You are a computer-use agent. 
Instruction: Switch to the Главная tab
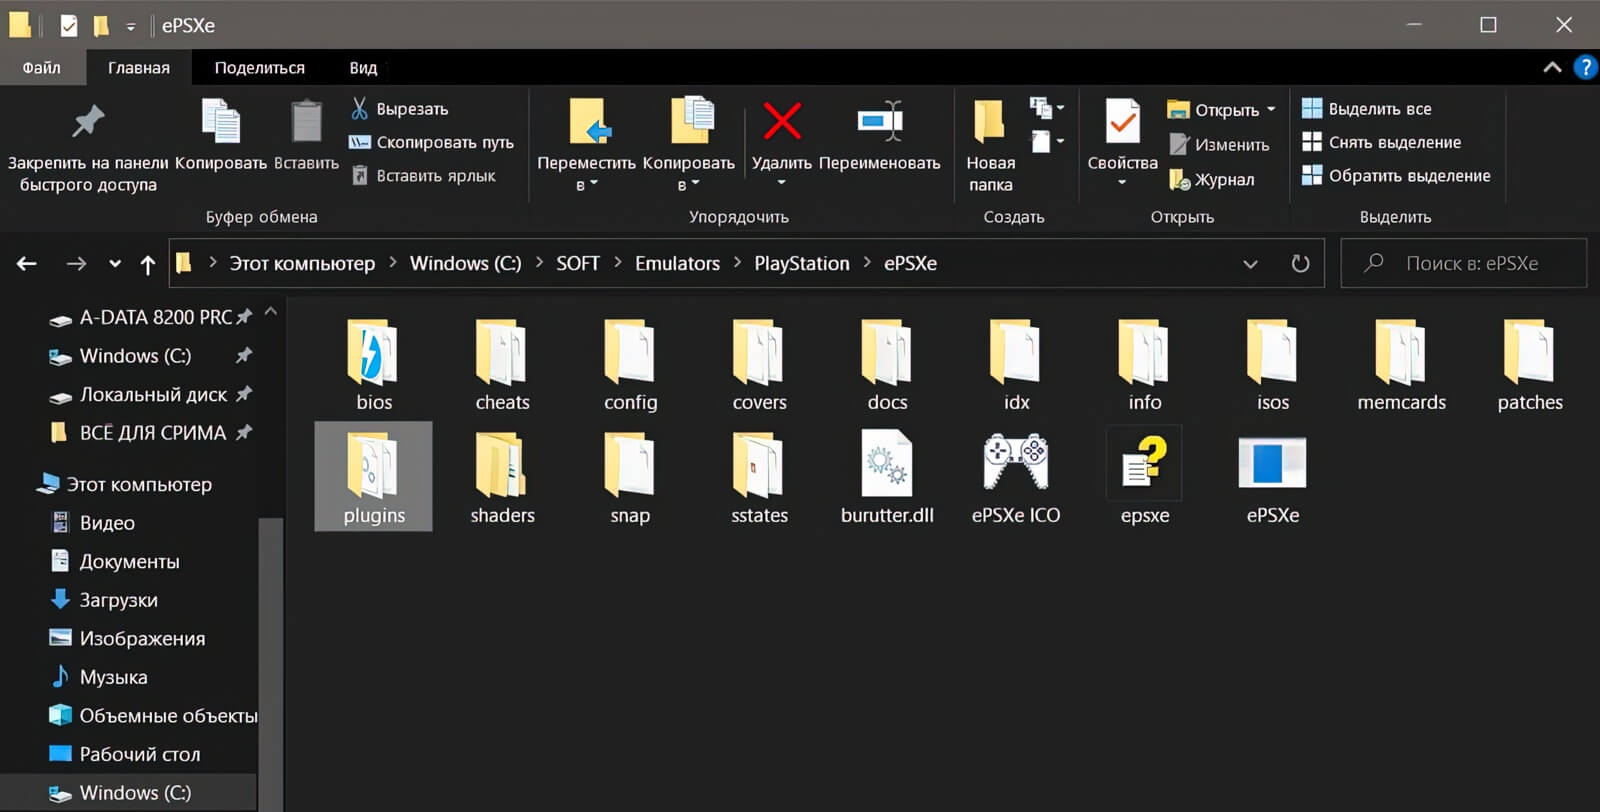[139, 67]
